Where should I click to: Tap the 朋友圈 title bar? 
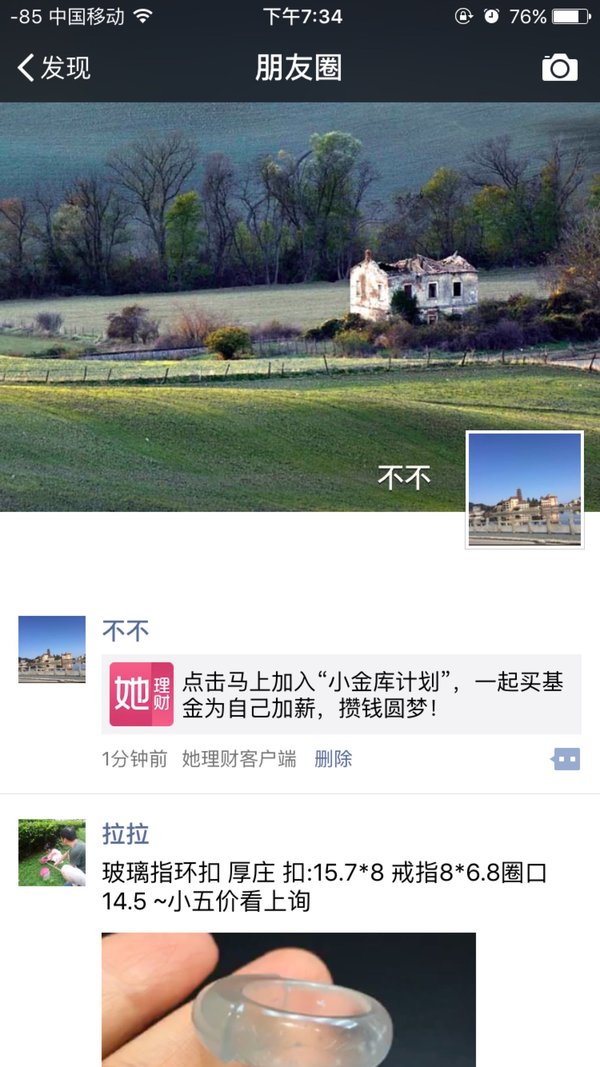pos(299,68)
